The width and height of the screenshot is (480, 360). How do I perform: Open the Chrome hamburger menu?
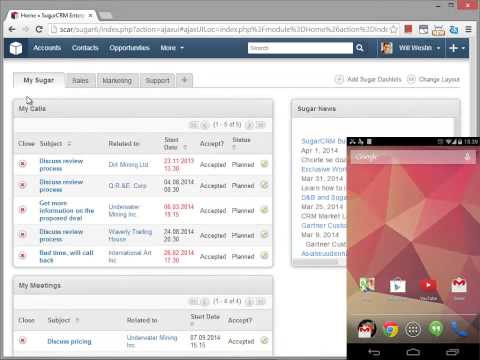[x=468, y=29]
